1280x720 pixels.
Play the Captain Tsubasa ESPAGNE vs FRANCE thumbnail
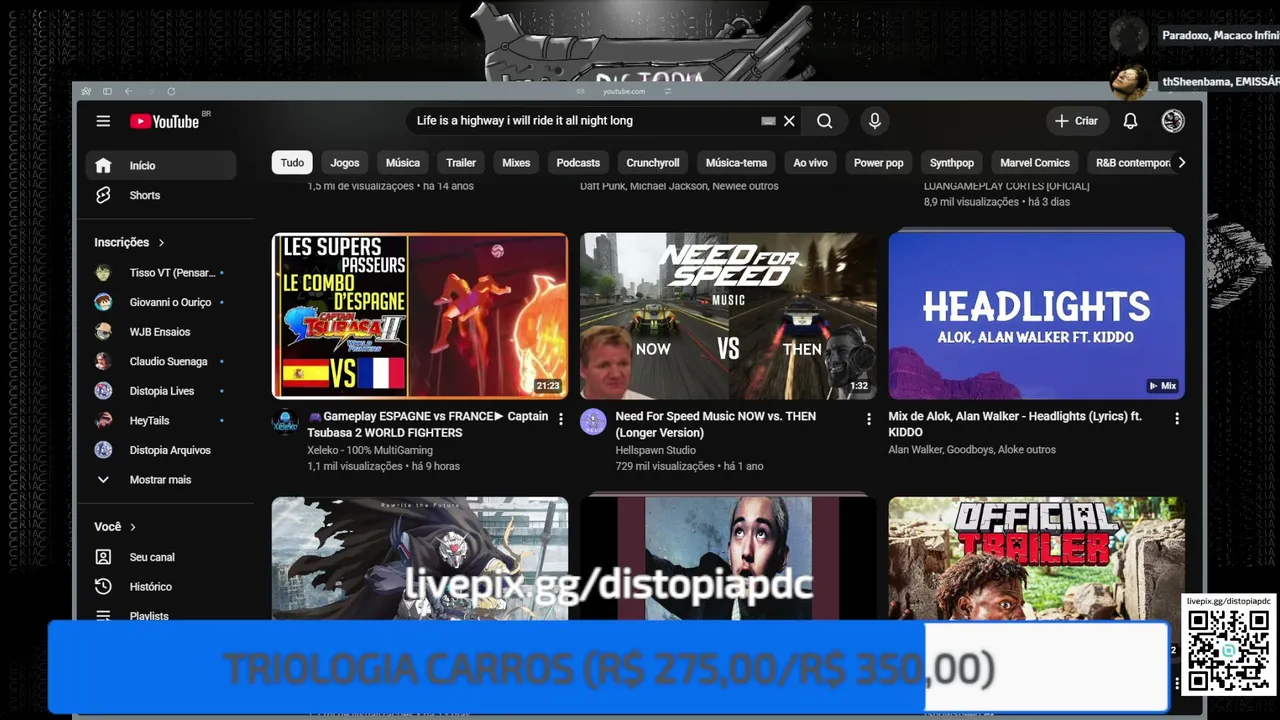(x=420, y=316)
